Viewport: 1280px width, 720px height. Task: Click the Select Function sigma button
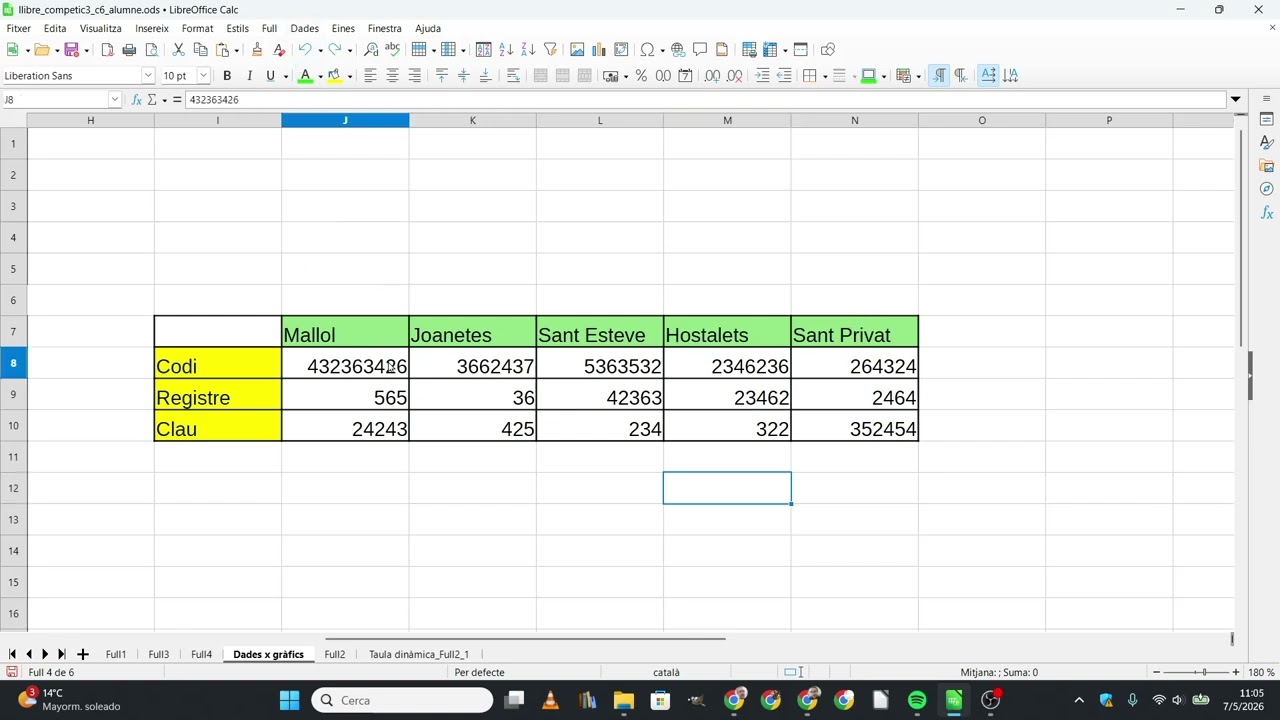point(152,100)
